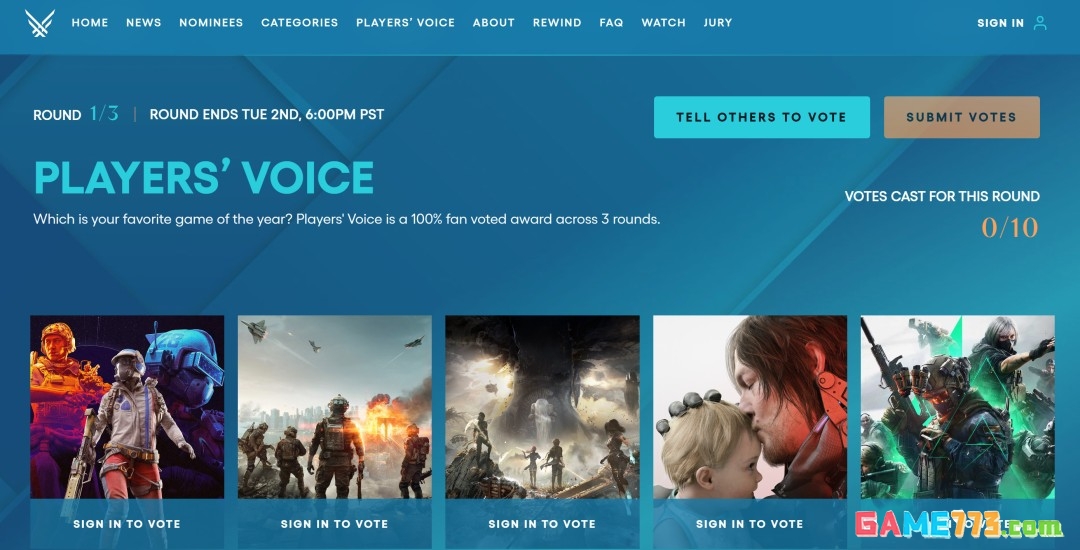
Task: Select Players' Voice in navigation bar
Action: [406, 23]
